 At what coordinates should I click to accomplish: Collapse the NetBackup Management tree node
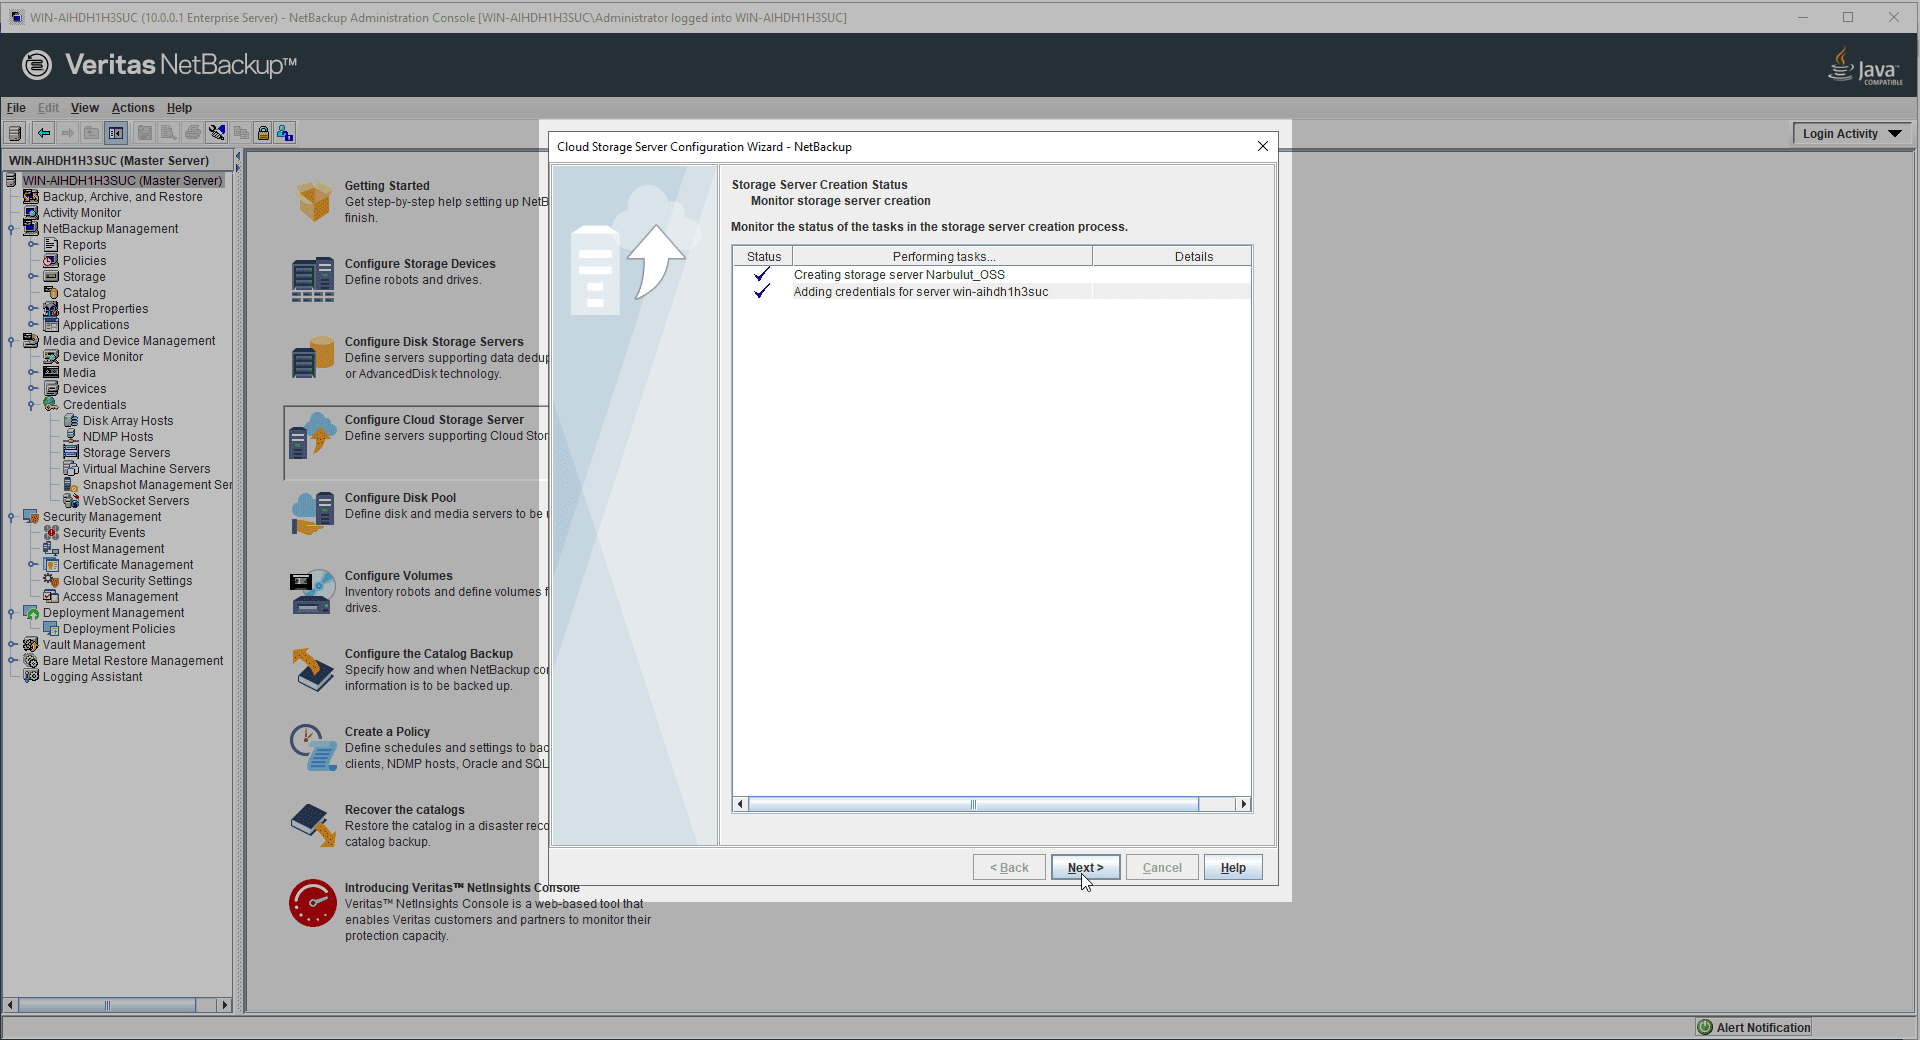pyautogui.click(x=11, y=229)
